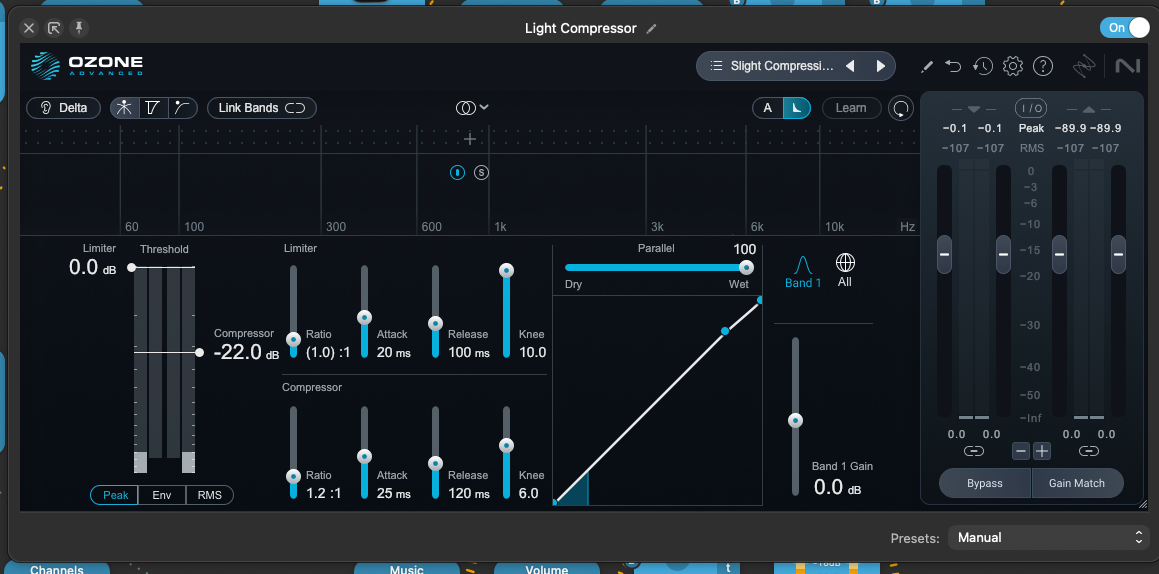Open Ozone settings gear

[1012, 66]
